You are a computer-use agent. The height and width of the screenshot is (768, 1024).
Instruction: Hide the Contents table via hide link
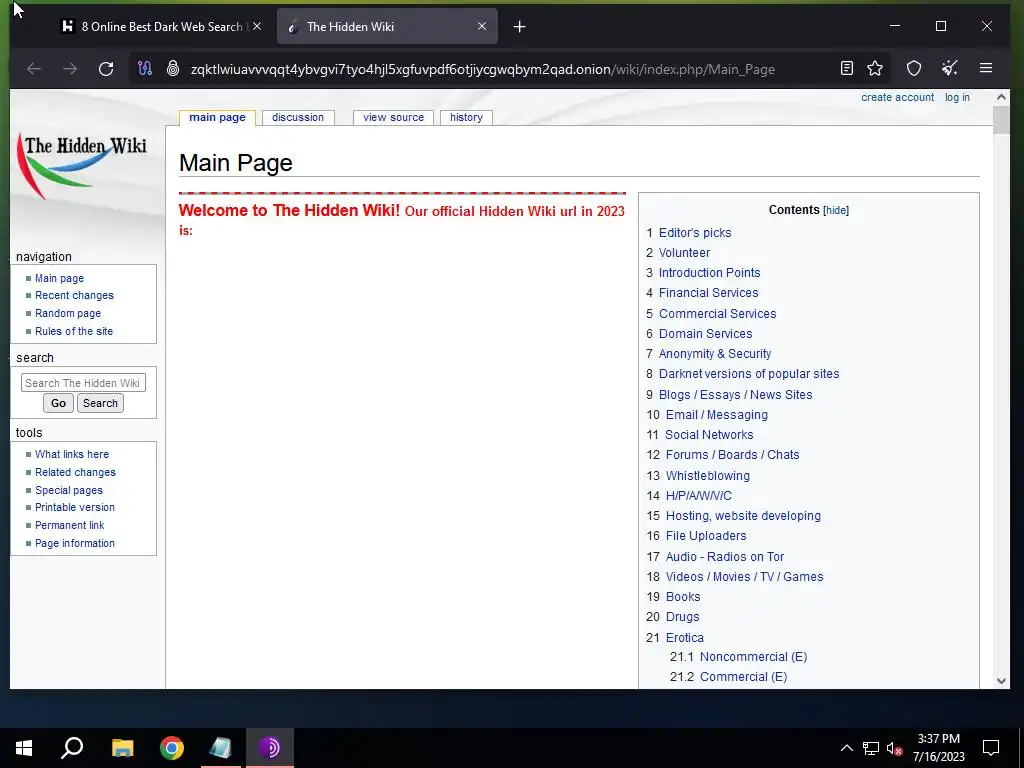[836, 210]
